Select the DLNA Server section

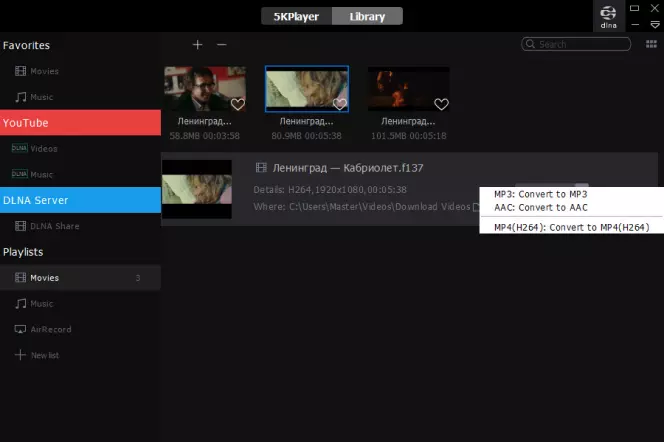tap(80, 200)
